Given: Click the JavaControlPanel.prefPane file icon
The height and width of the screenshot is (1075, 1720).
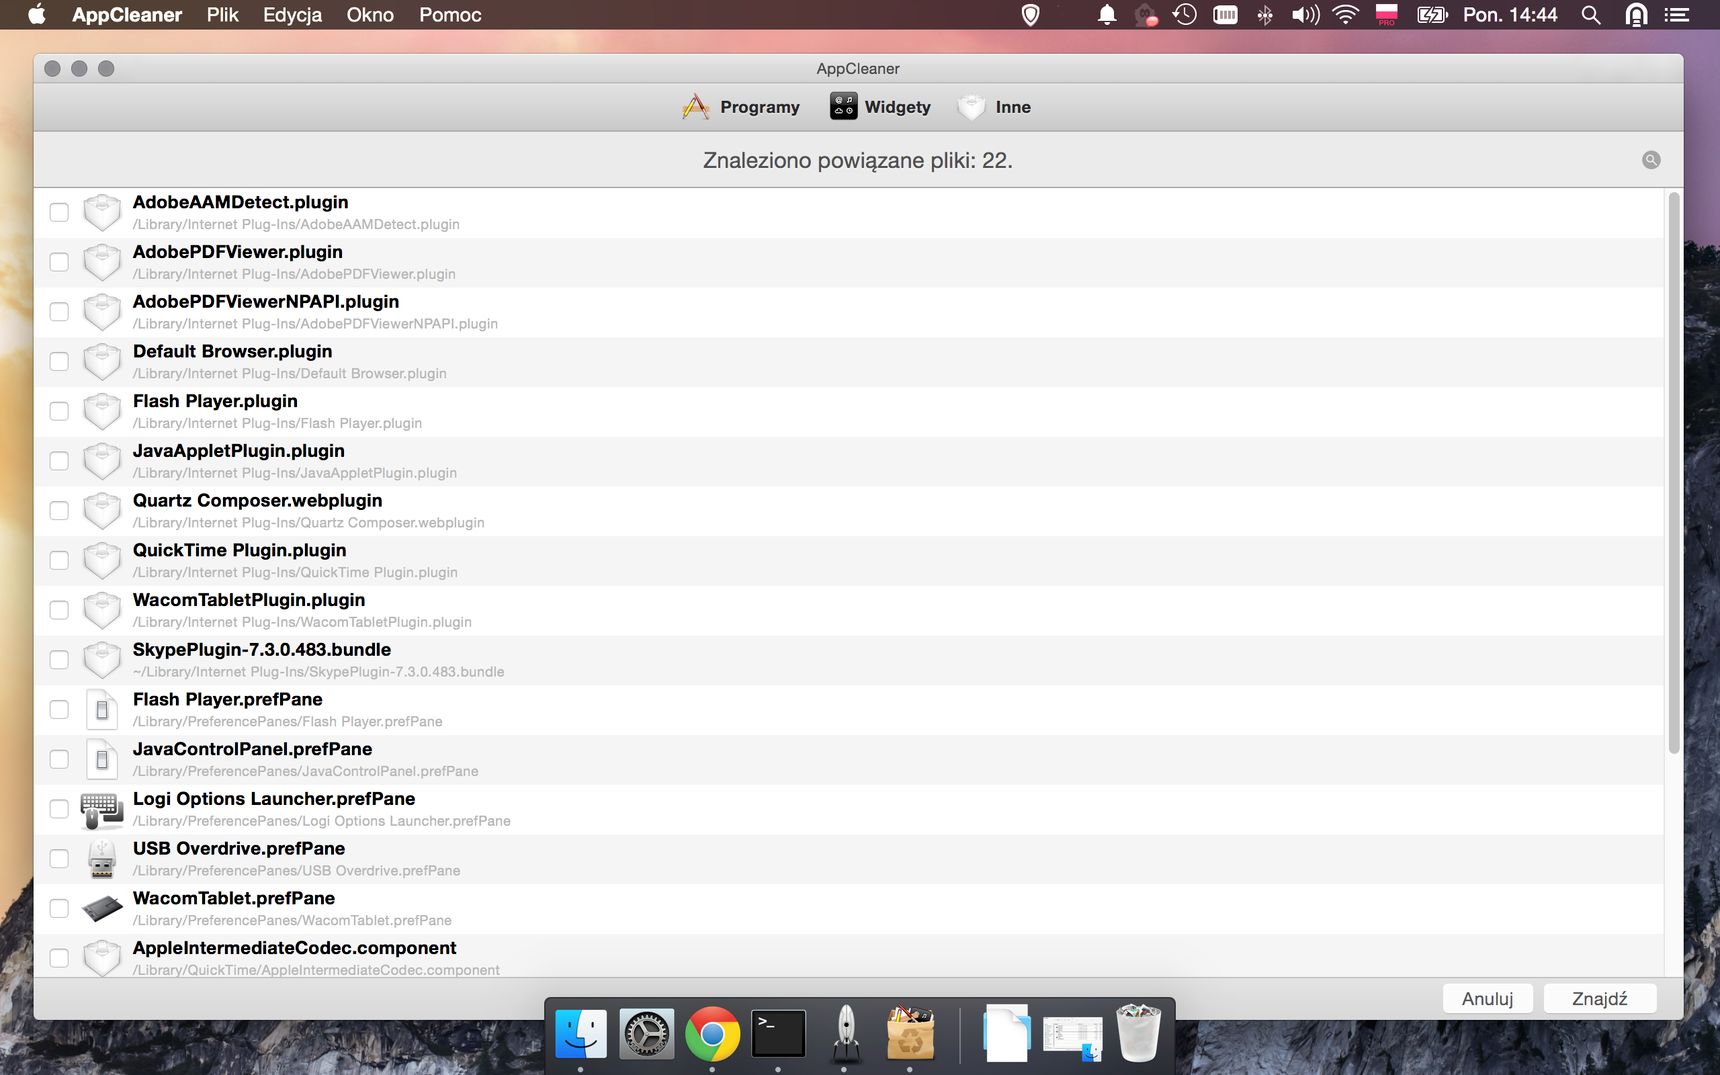Looking at the screenshot, I should point(102,760).
